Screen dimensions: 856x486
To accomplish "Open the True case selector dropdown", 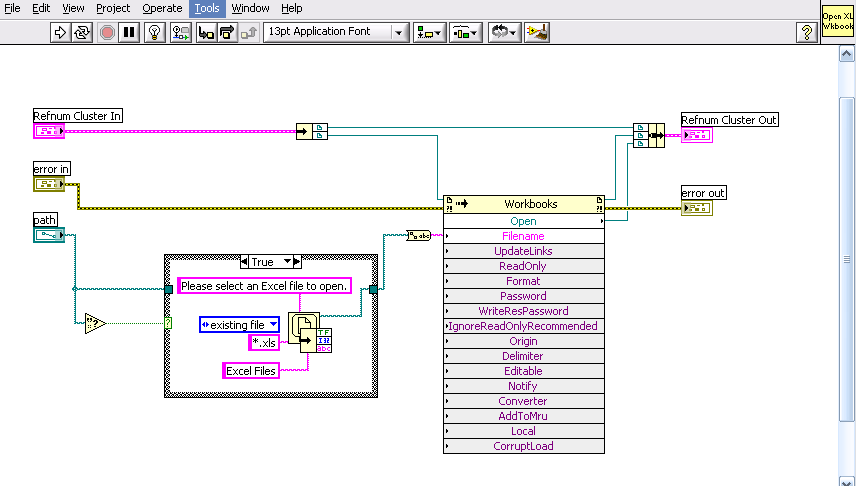I will (287, 262).
